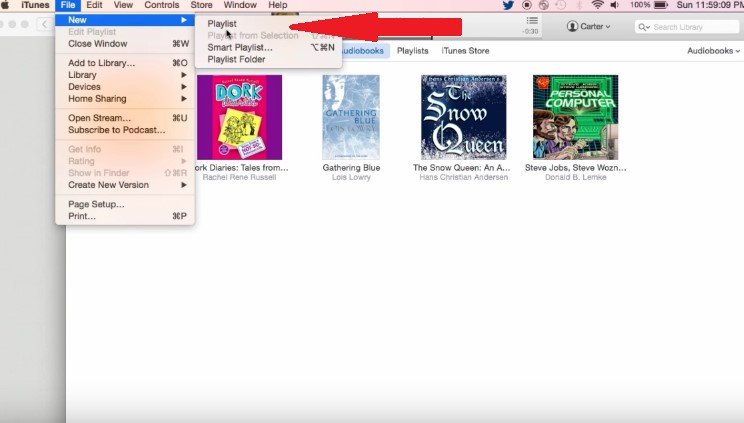Open the Window menu
744x423 pixels.
tap(240, 5)
